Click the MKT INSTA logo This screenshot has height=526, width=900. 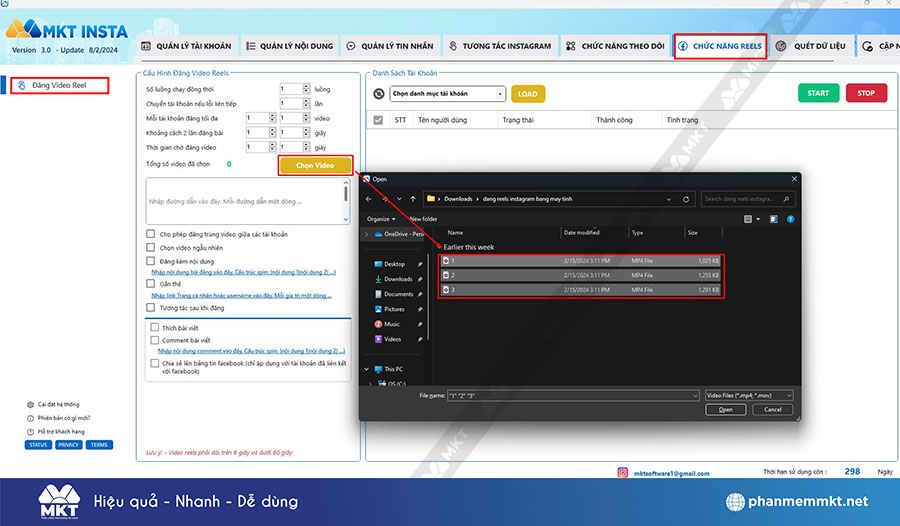click(x=67, y=30)
